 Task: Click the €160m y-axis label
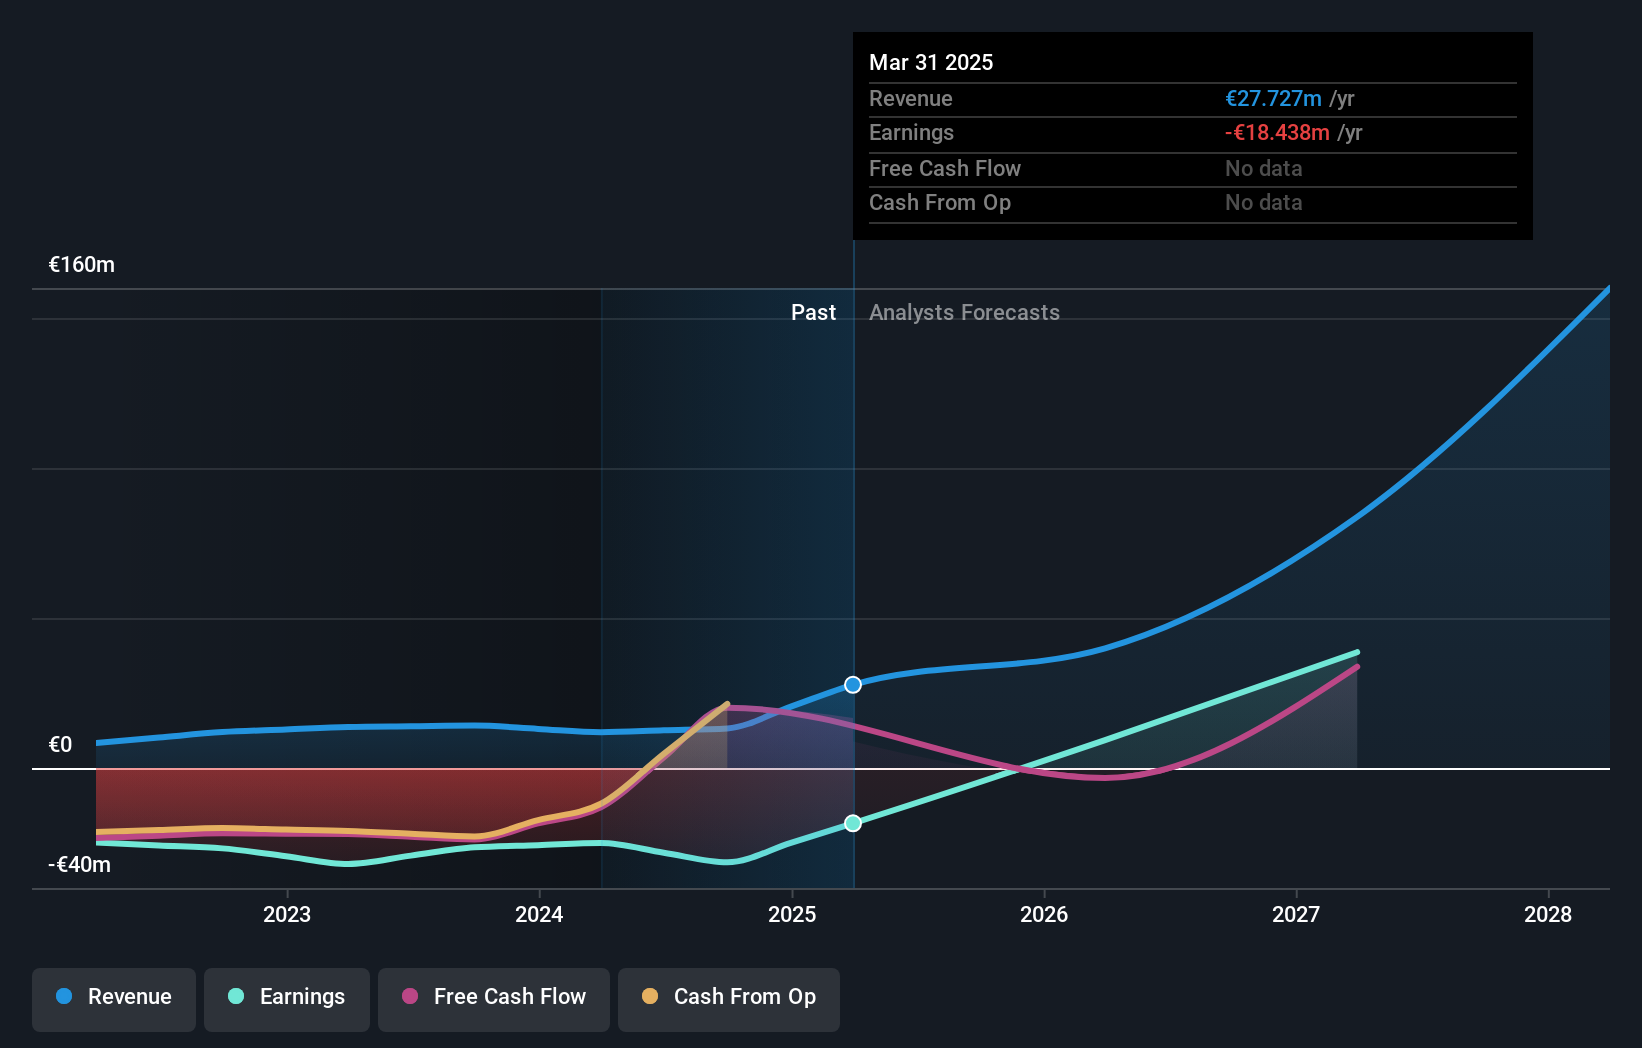pyautogui.click(x=82, y=265)
